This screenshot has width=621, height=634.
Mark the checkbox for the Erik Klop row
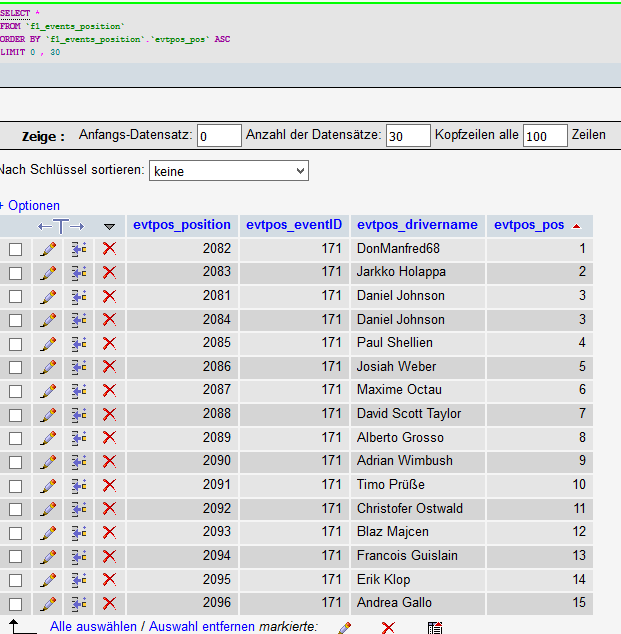[x=15, y=580]
